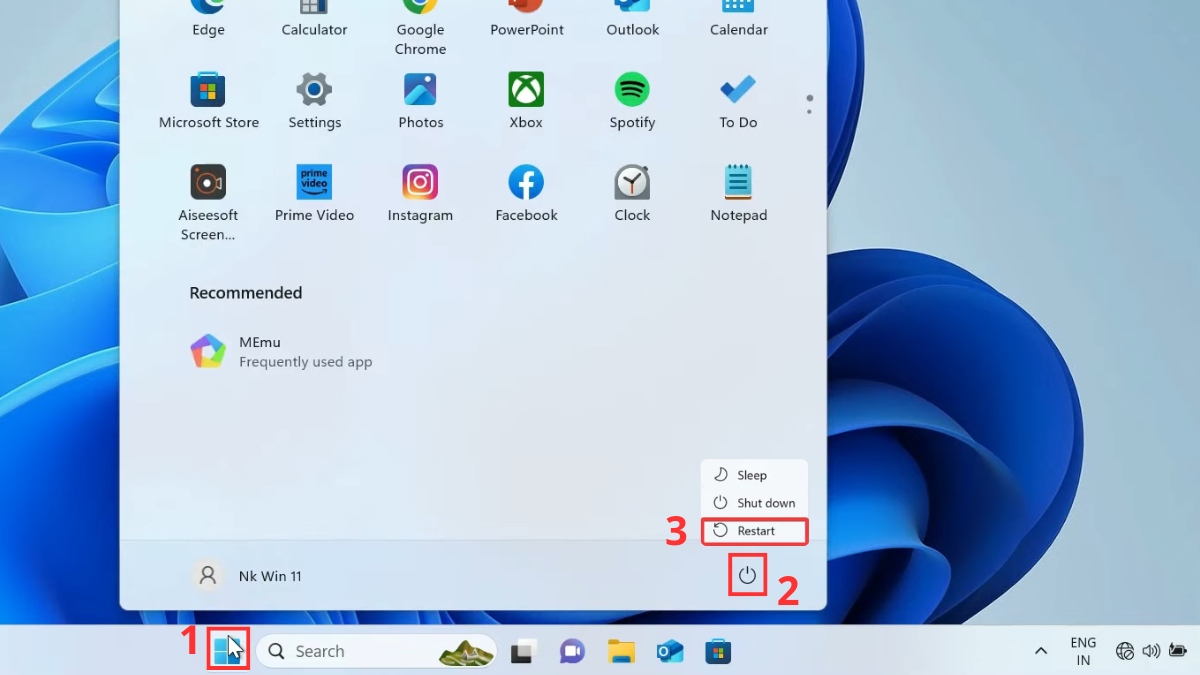Screen dimensions: 1200x675
Task: Select Restart to reboot the PC
Action: (755, 531)
